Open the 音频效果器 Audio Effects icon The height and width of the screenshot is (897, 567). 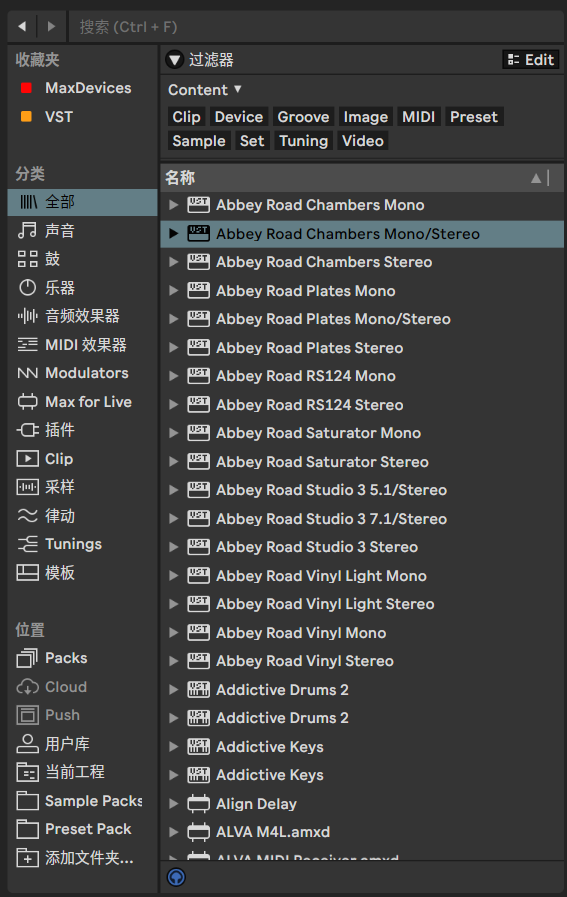(27, 316)
